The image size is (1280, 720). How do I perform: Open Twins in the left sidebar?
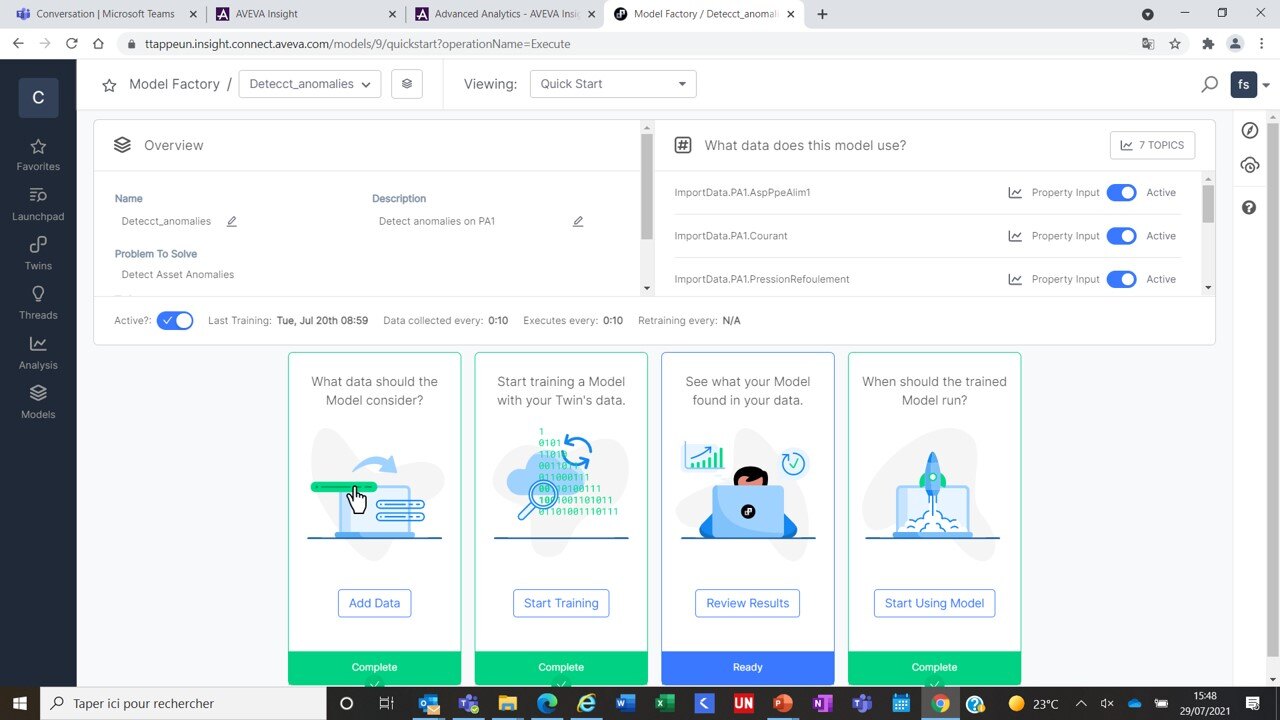point(38,254)
